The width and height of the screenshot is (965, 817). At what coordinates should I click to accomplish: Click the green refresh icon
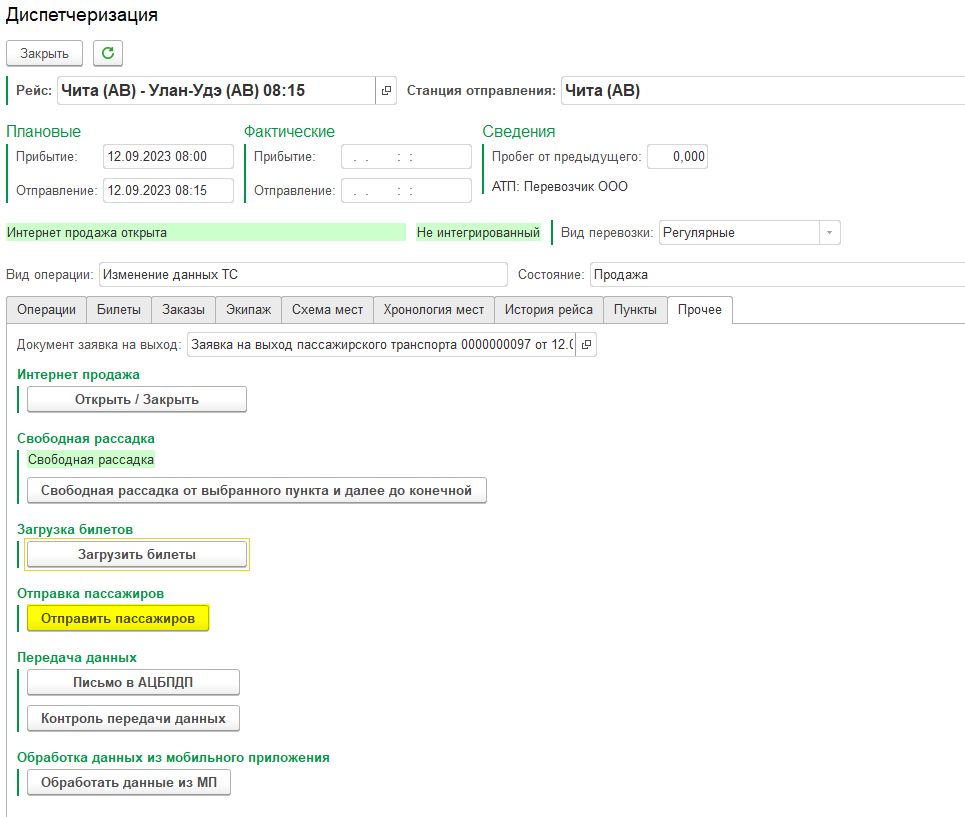pyautogui.click(x=108, y=53)
